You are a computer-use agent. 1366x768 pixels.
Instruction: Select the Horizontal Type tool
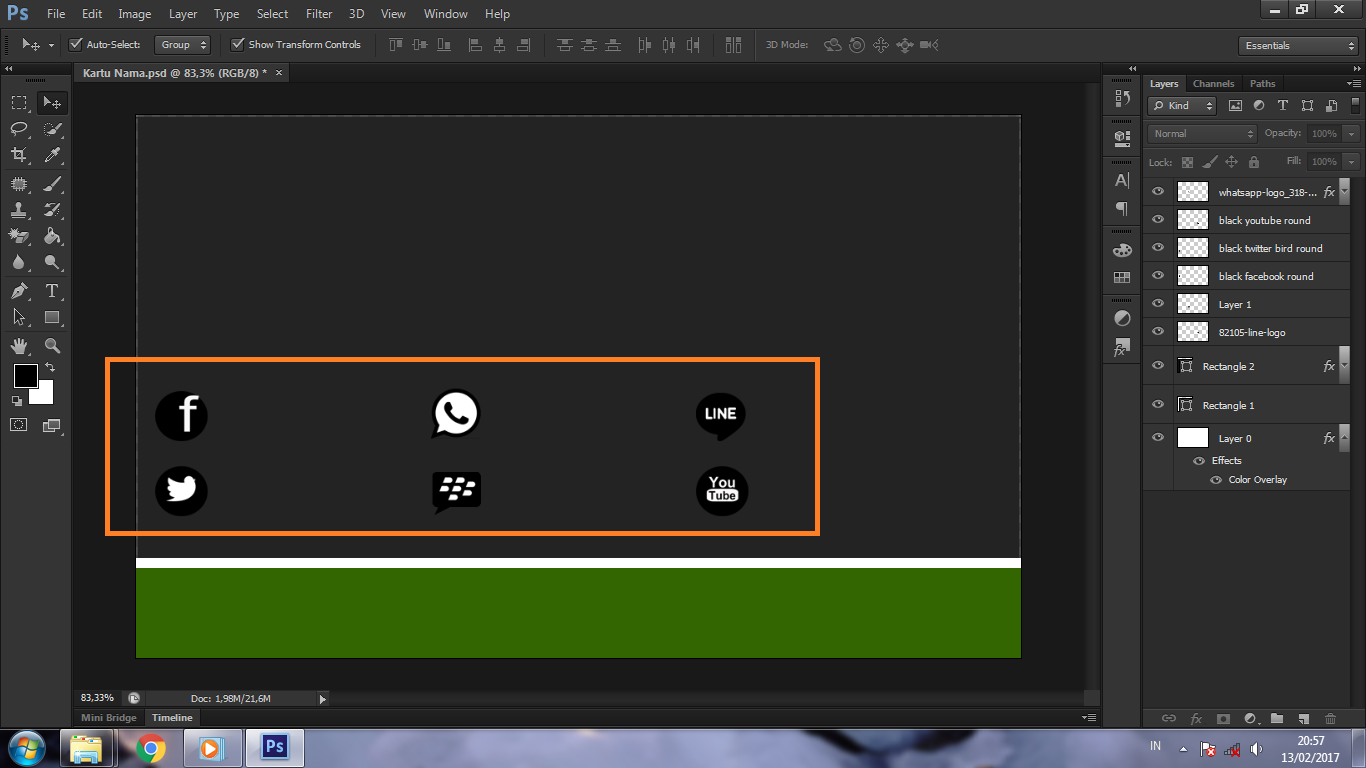tap(52, 291)
